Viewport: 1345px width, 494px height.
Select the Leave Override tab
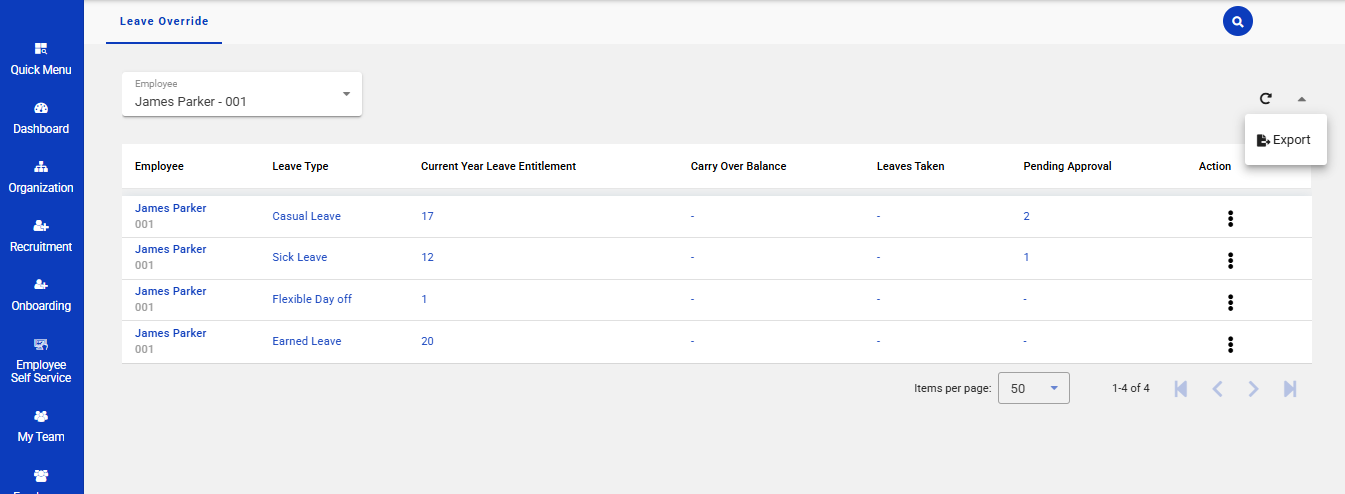[164, 22]
